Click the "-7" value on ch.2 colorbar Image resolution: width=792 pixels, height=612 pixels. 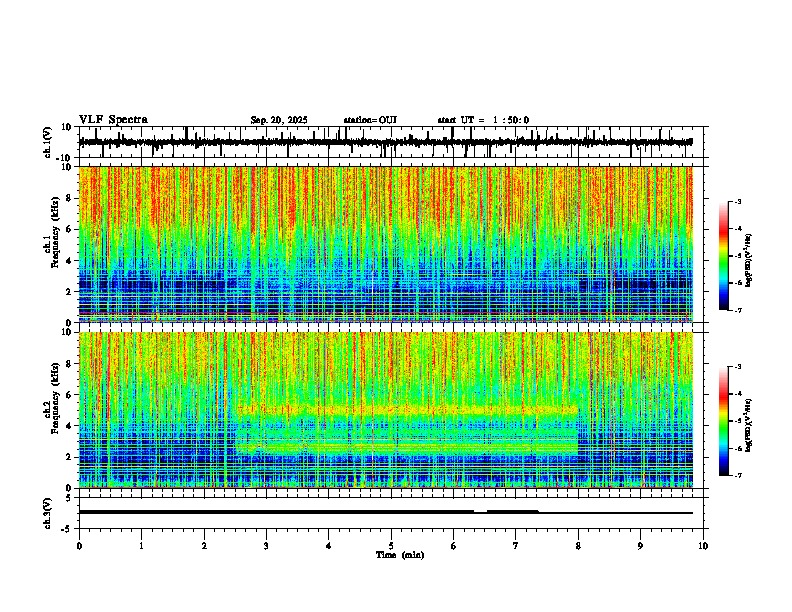pyautogui.click(x=738, y=475)
